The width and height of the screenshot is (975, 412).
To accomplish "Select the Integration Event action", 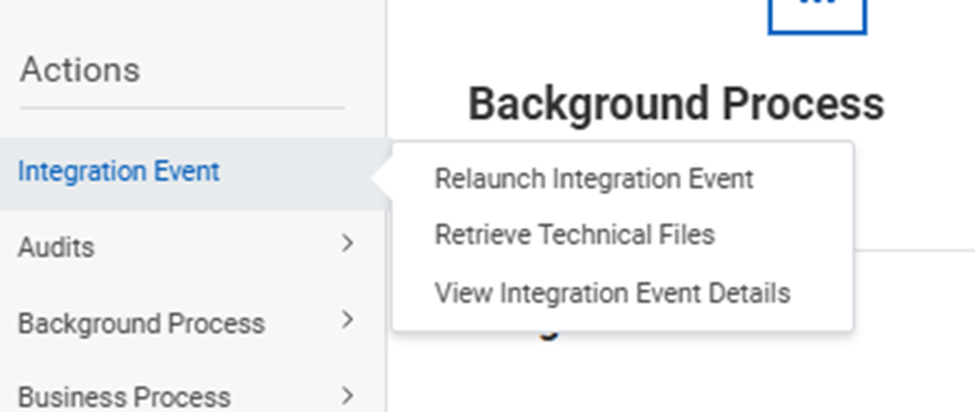I will coord(119,172).
